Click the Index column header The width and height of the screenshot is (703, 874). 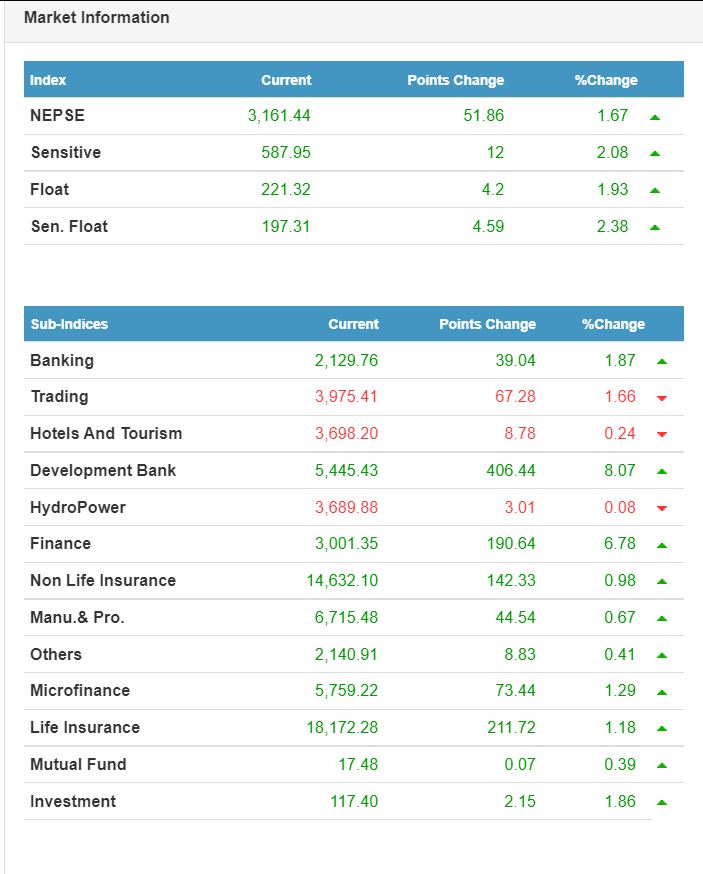point(48,80)
